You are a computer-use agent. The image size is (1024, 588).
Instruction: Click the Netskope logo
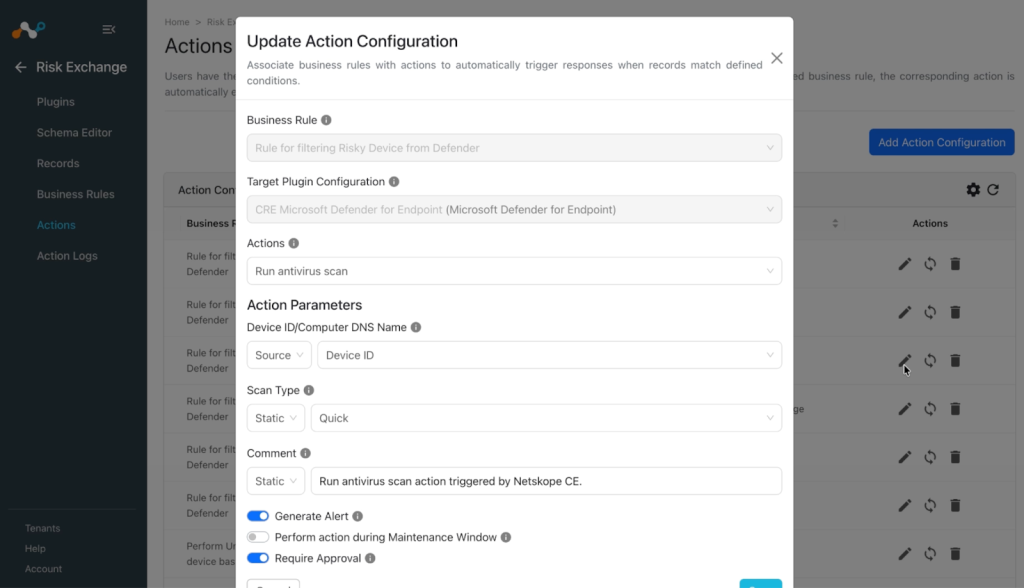[28, 29]
